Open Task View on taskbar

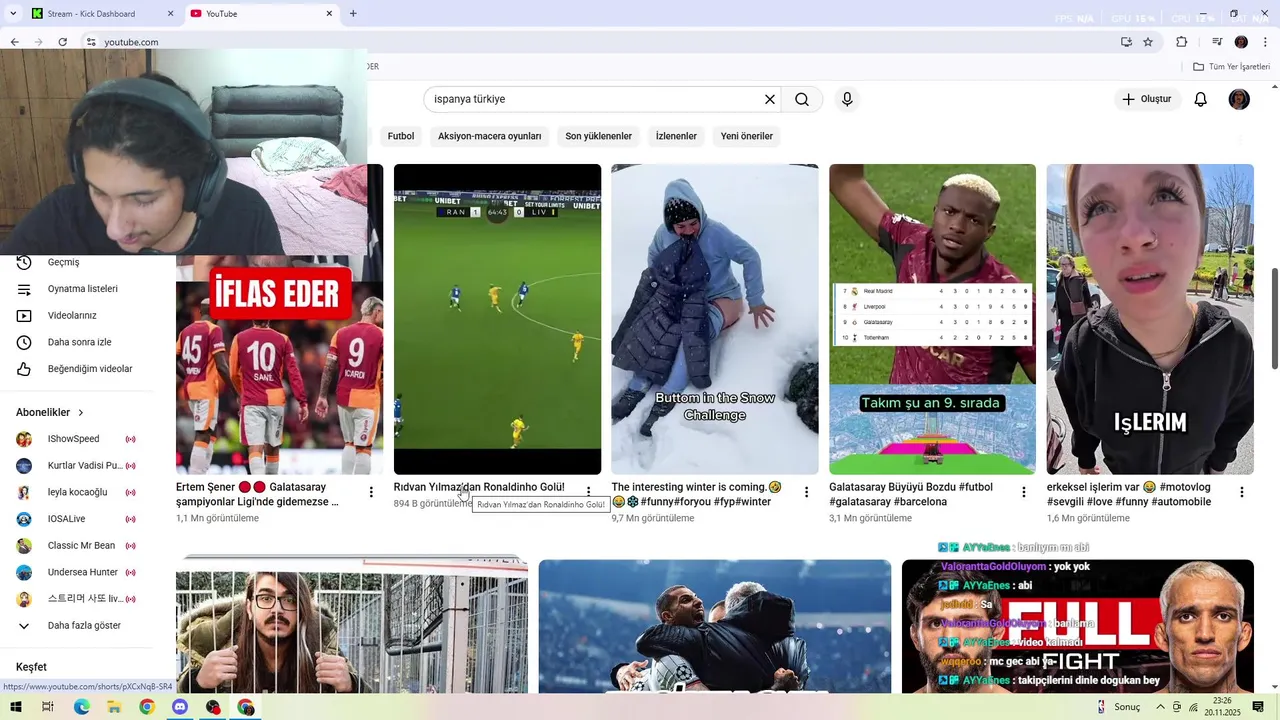coord(47,707)
